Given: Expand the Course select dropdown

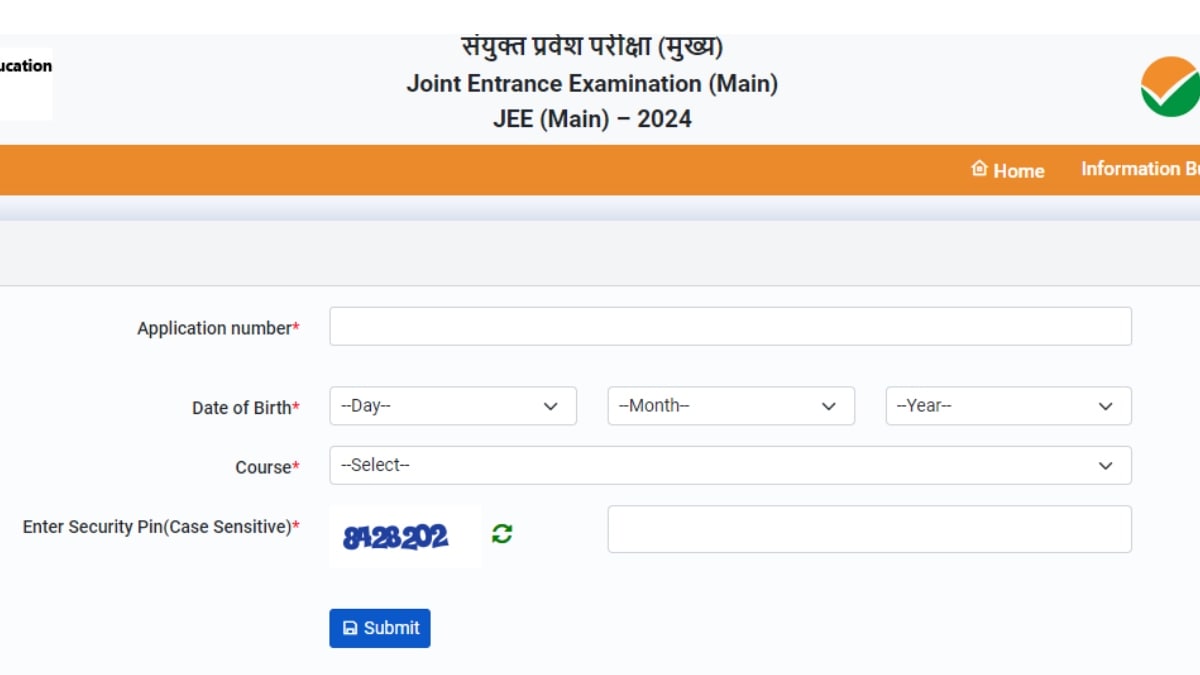Looking at the screenshot, I should click(730, 465).
